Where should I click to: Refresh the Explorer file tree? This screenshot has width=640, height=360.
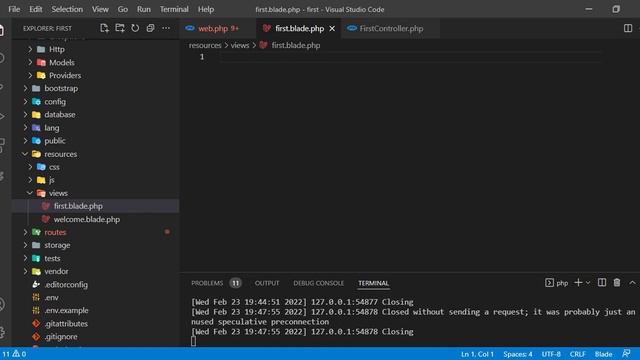(x=135, y=28)
